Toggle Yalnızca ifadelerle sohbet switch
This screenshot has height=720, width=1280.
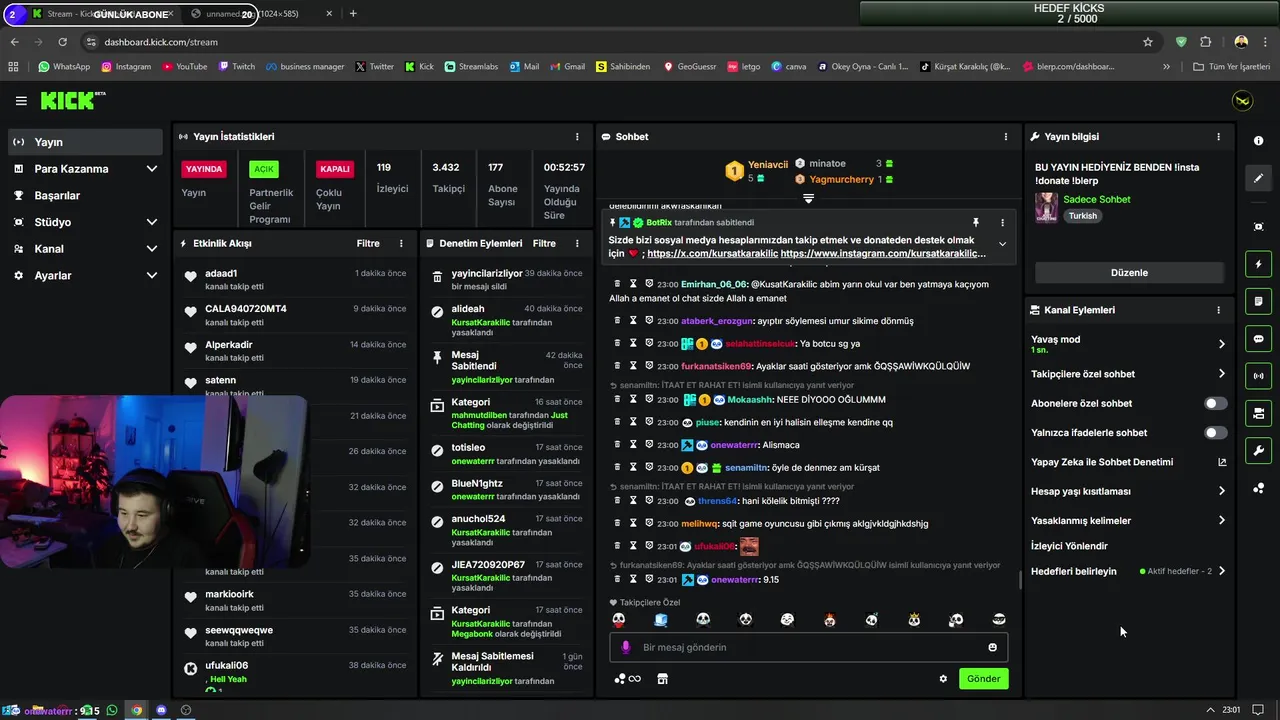click(x=1215, y=433)
